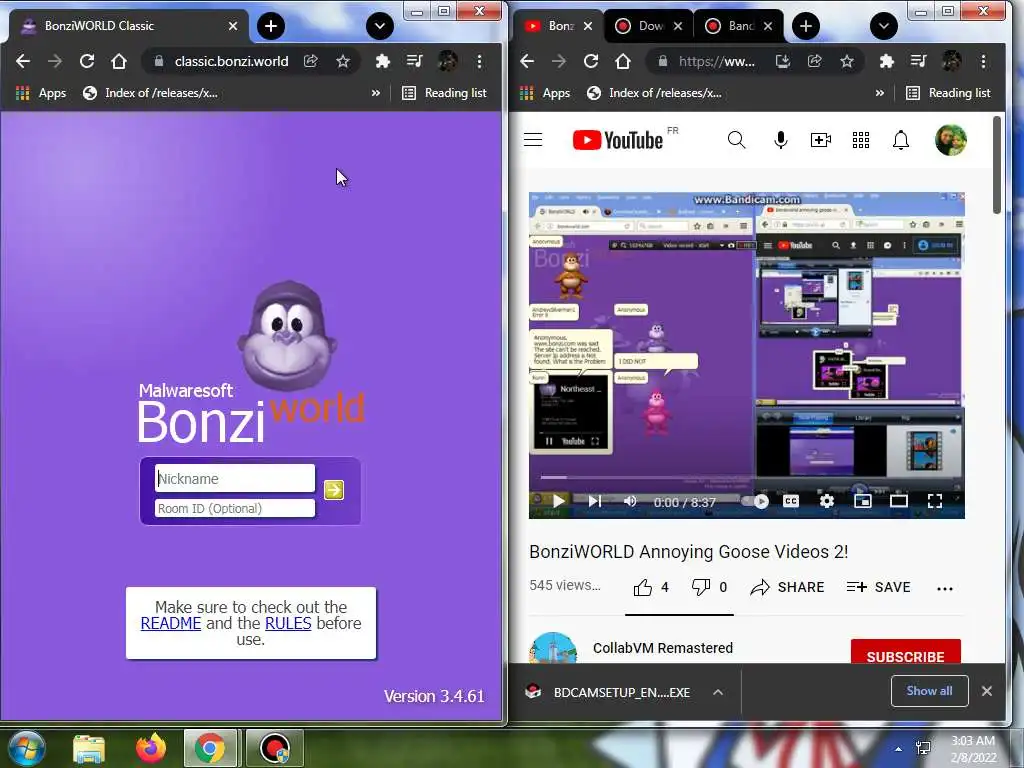The width and height of the screenshot is (1024, 768).
Task: Like the video with thumbs up
Action: point(643,588)
